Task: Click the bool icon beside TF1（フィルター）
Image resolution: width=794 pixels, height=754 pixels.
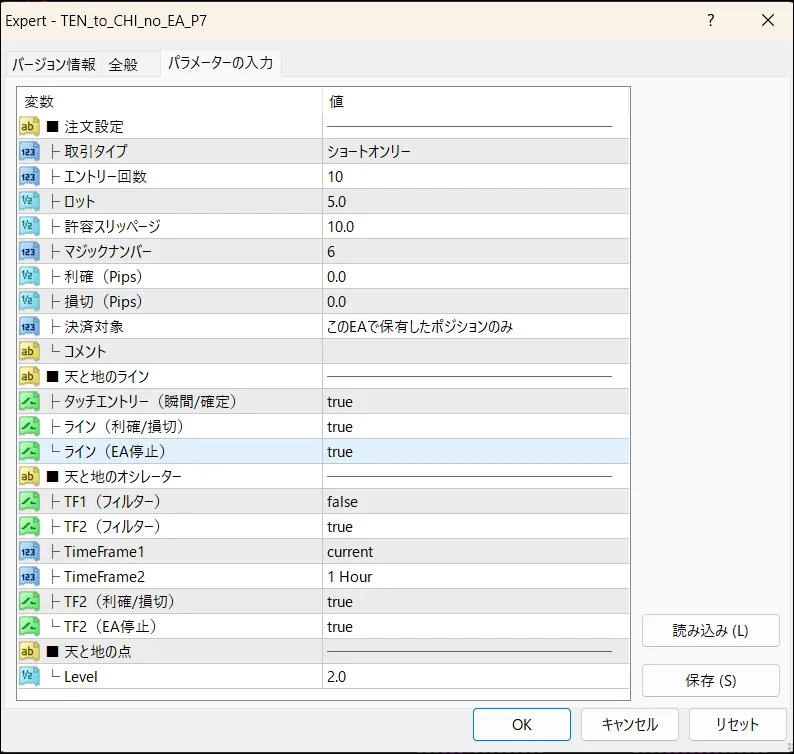Action: coord(29,501)
